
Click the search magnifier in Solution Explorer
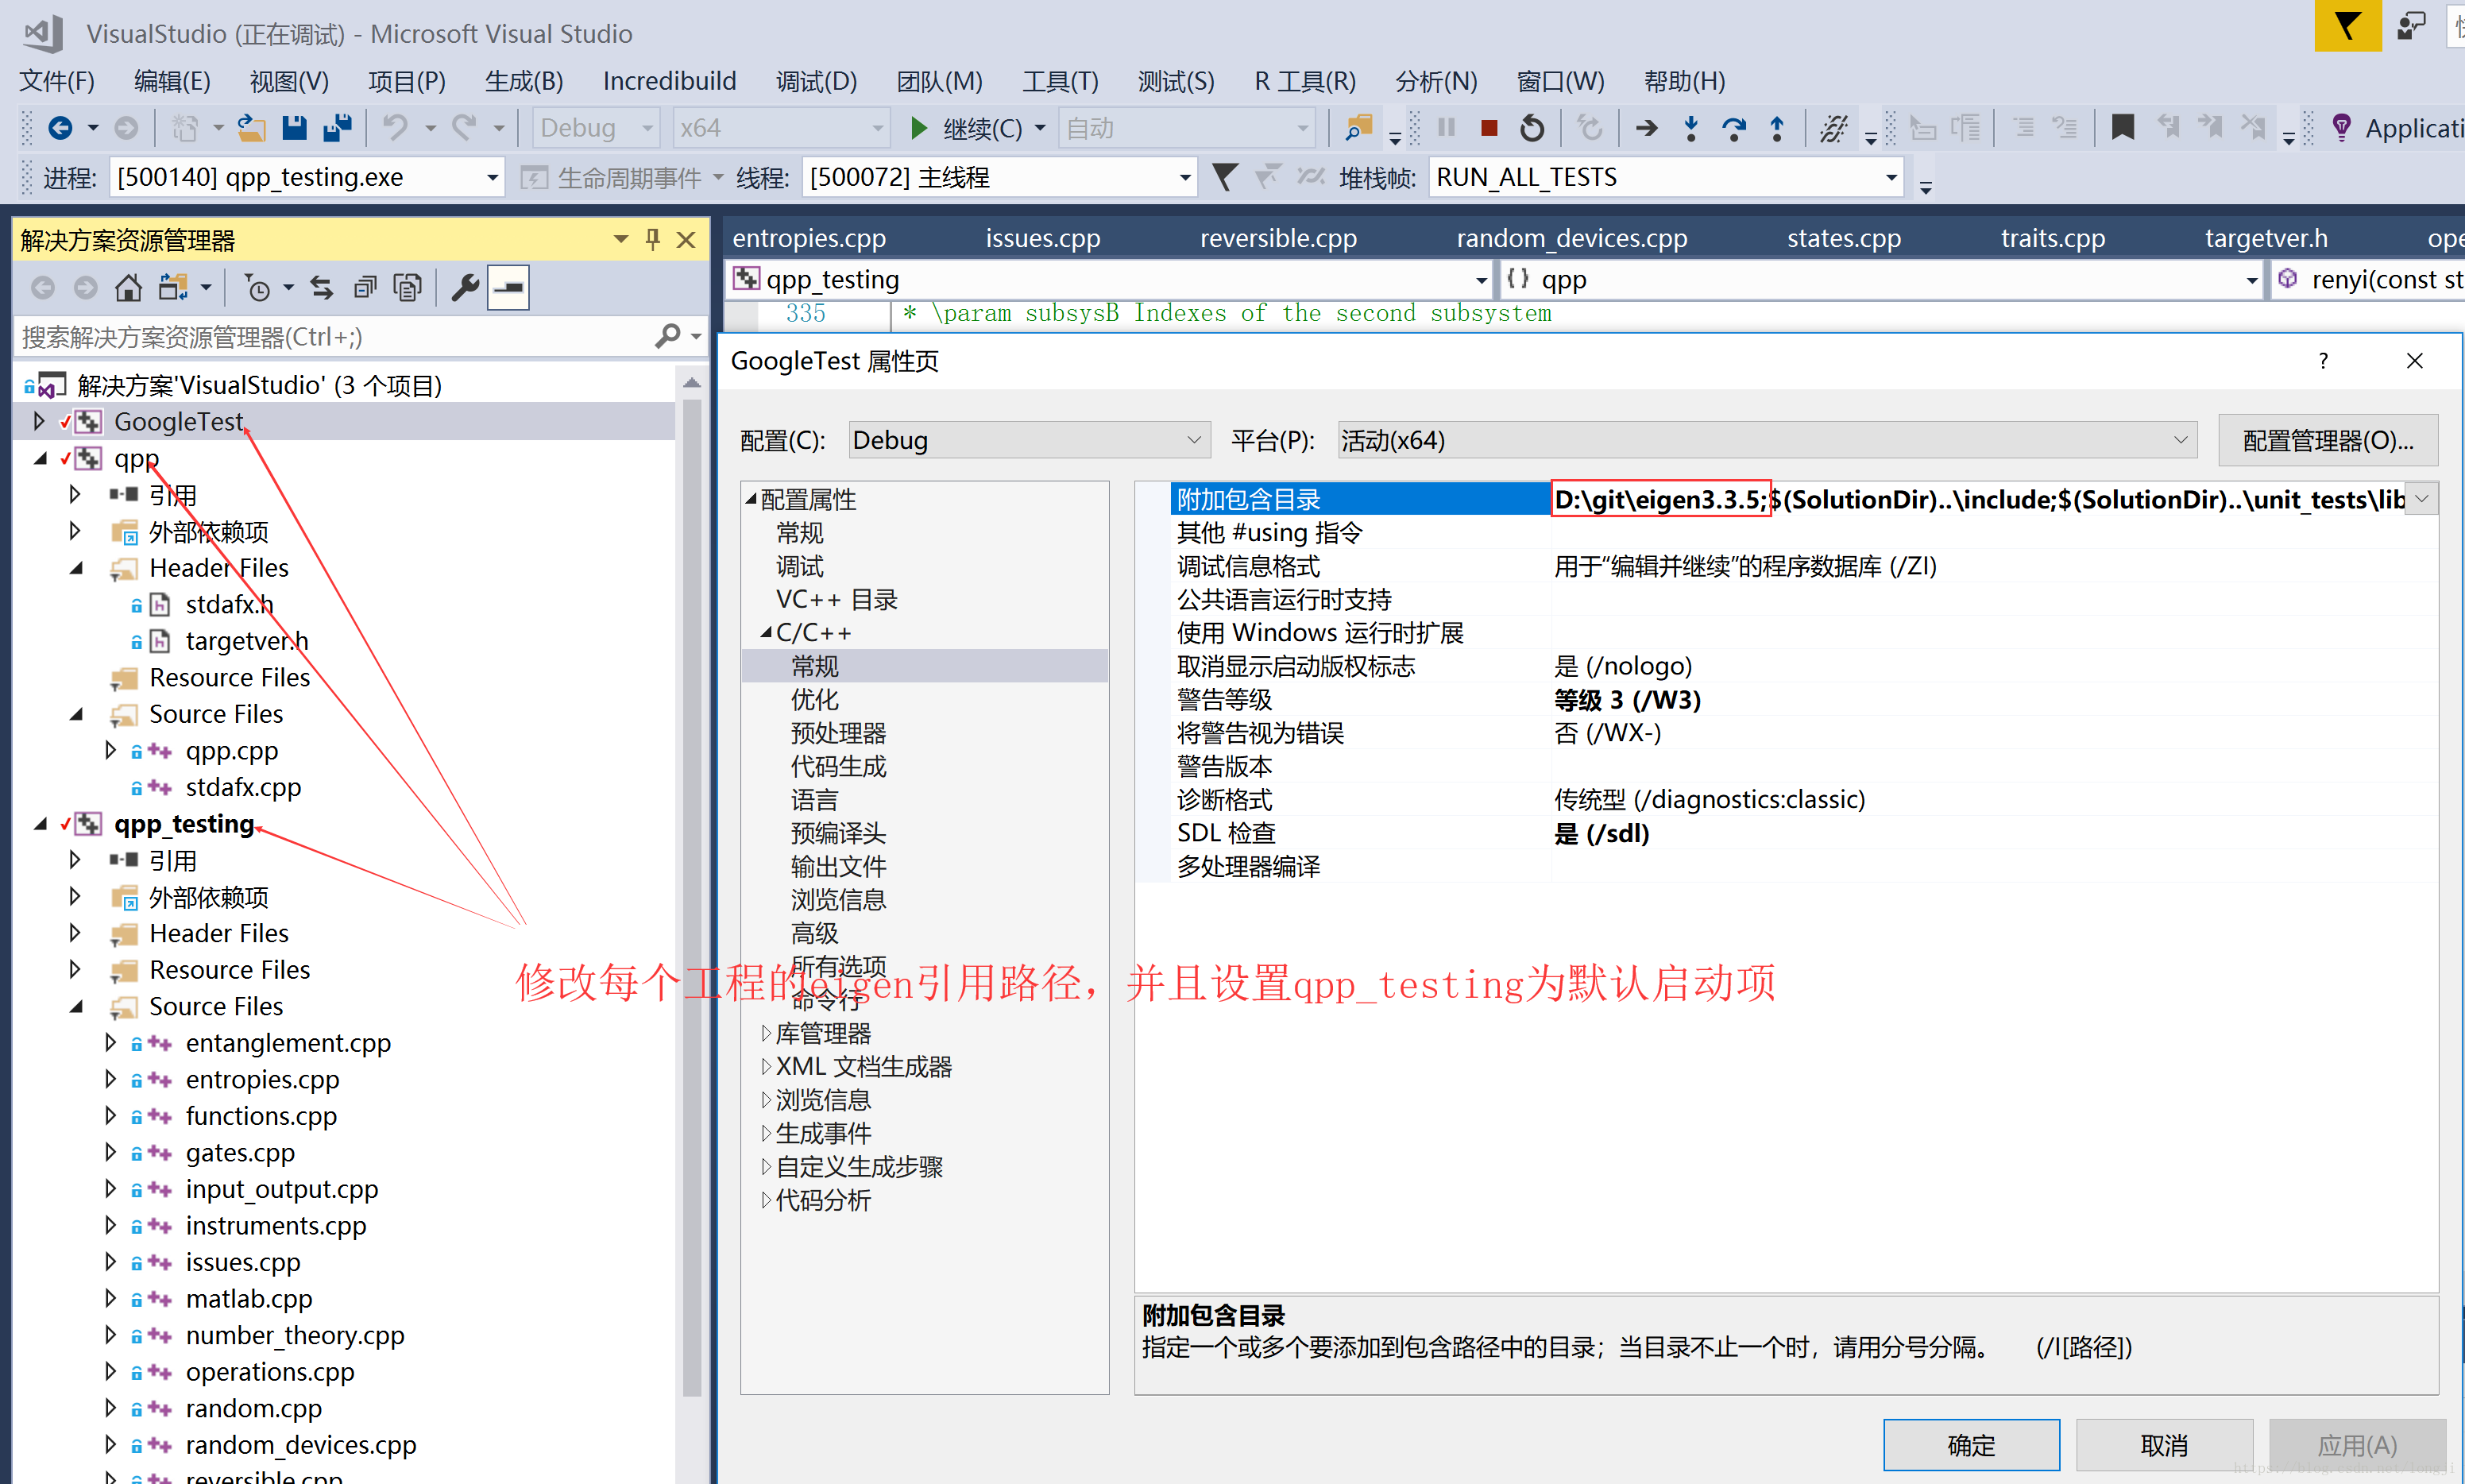pyautogui.click(x=667, y=337)
